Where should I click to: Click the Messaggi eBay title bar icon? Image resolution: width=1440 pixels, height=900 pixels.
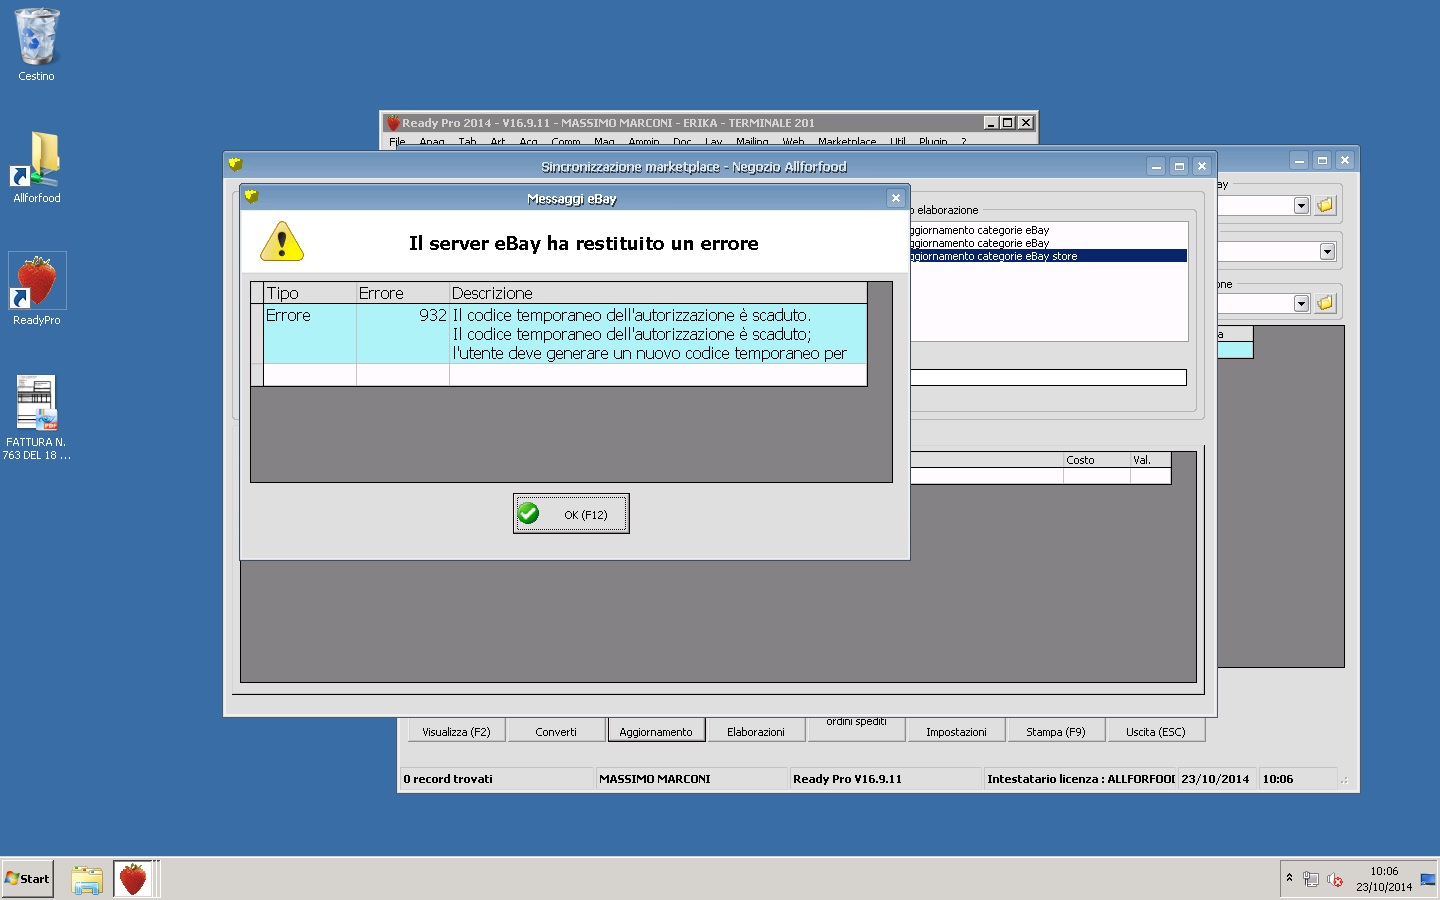coord(251,197)
